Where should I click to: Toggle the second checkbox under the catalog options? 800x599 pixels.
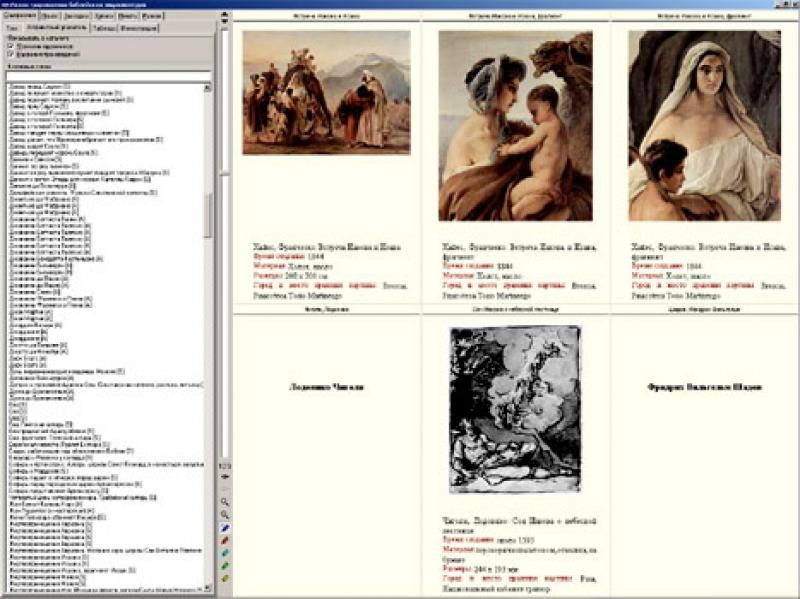[x=10, y=54]
